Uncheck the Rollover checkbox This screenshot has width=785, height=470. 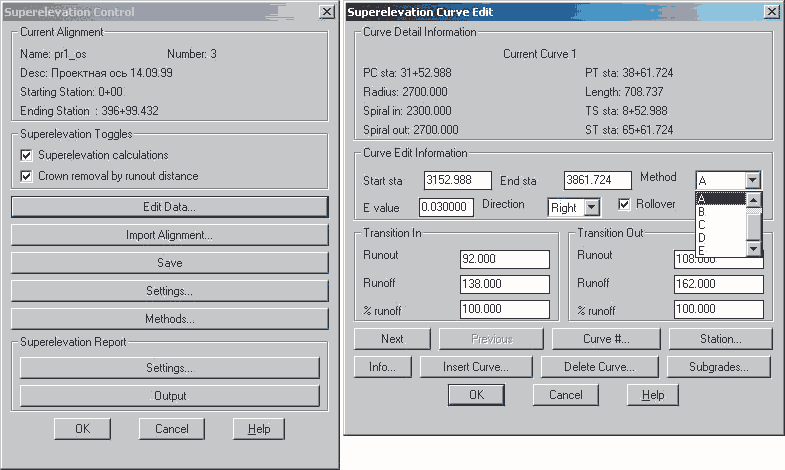(x=625, y=204)
